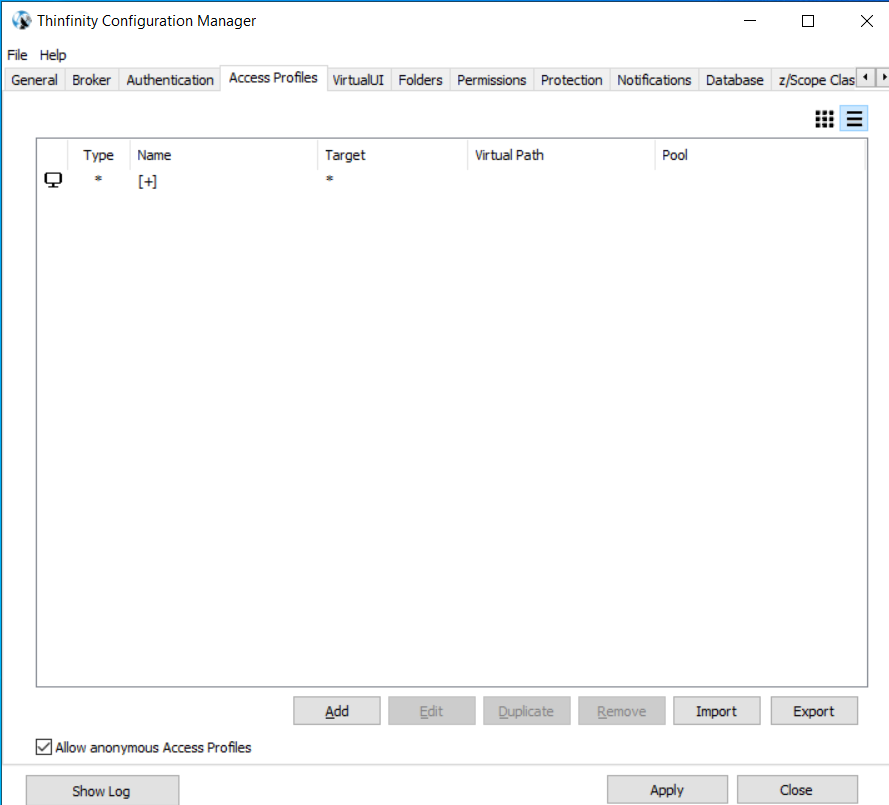Viewport: 889px width, 805px height.
Task: Select the Access Profiles tab
Action: coord(273,78)
